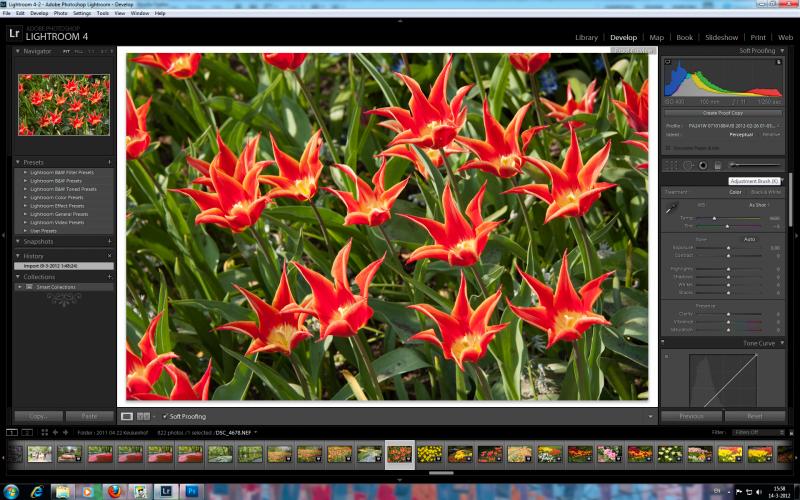
Task: Add a new collection with the plus icon
Action: pyautogui.click(x=109, y=277)
